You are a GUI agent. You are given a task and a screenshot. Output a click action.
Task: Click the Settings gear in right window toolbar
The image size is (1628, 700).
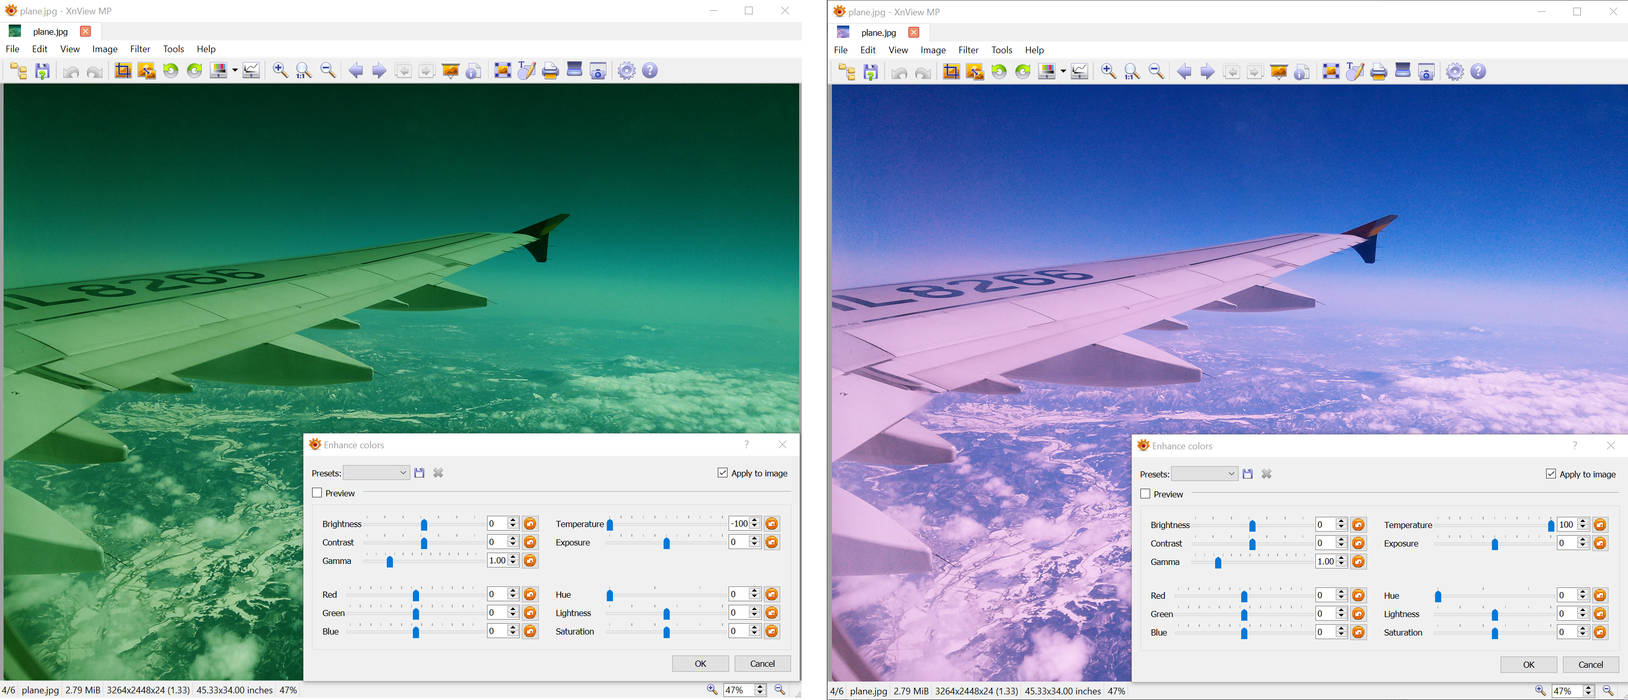(1455, 72)
